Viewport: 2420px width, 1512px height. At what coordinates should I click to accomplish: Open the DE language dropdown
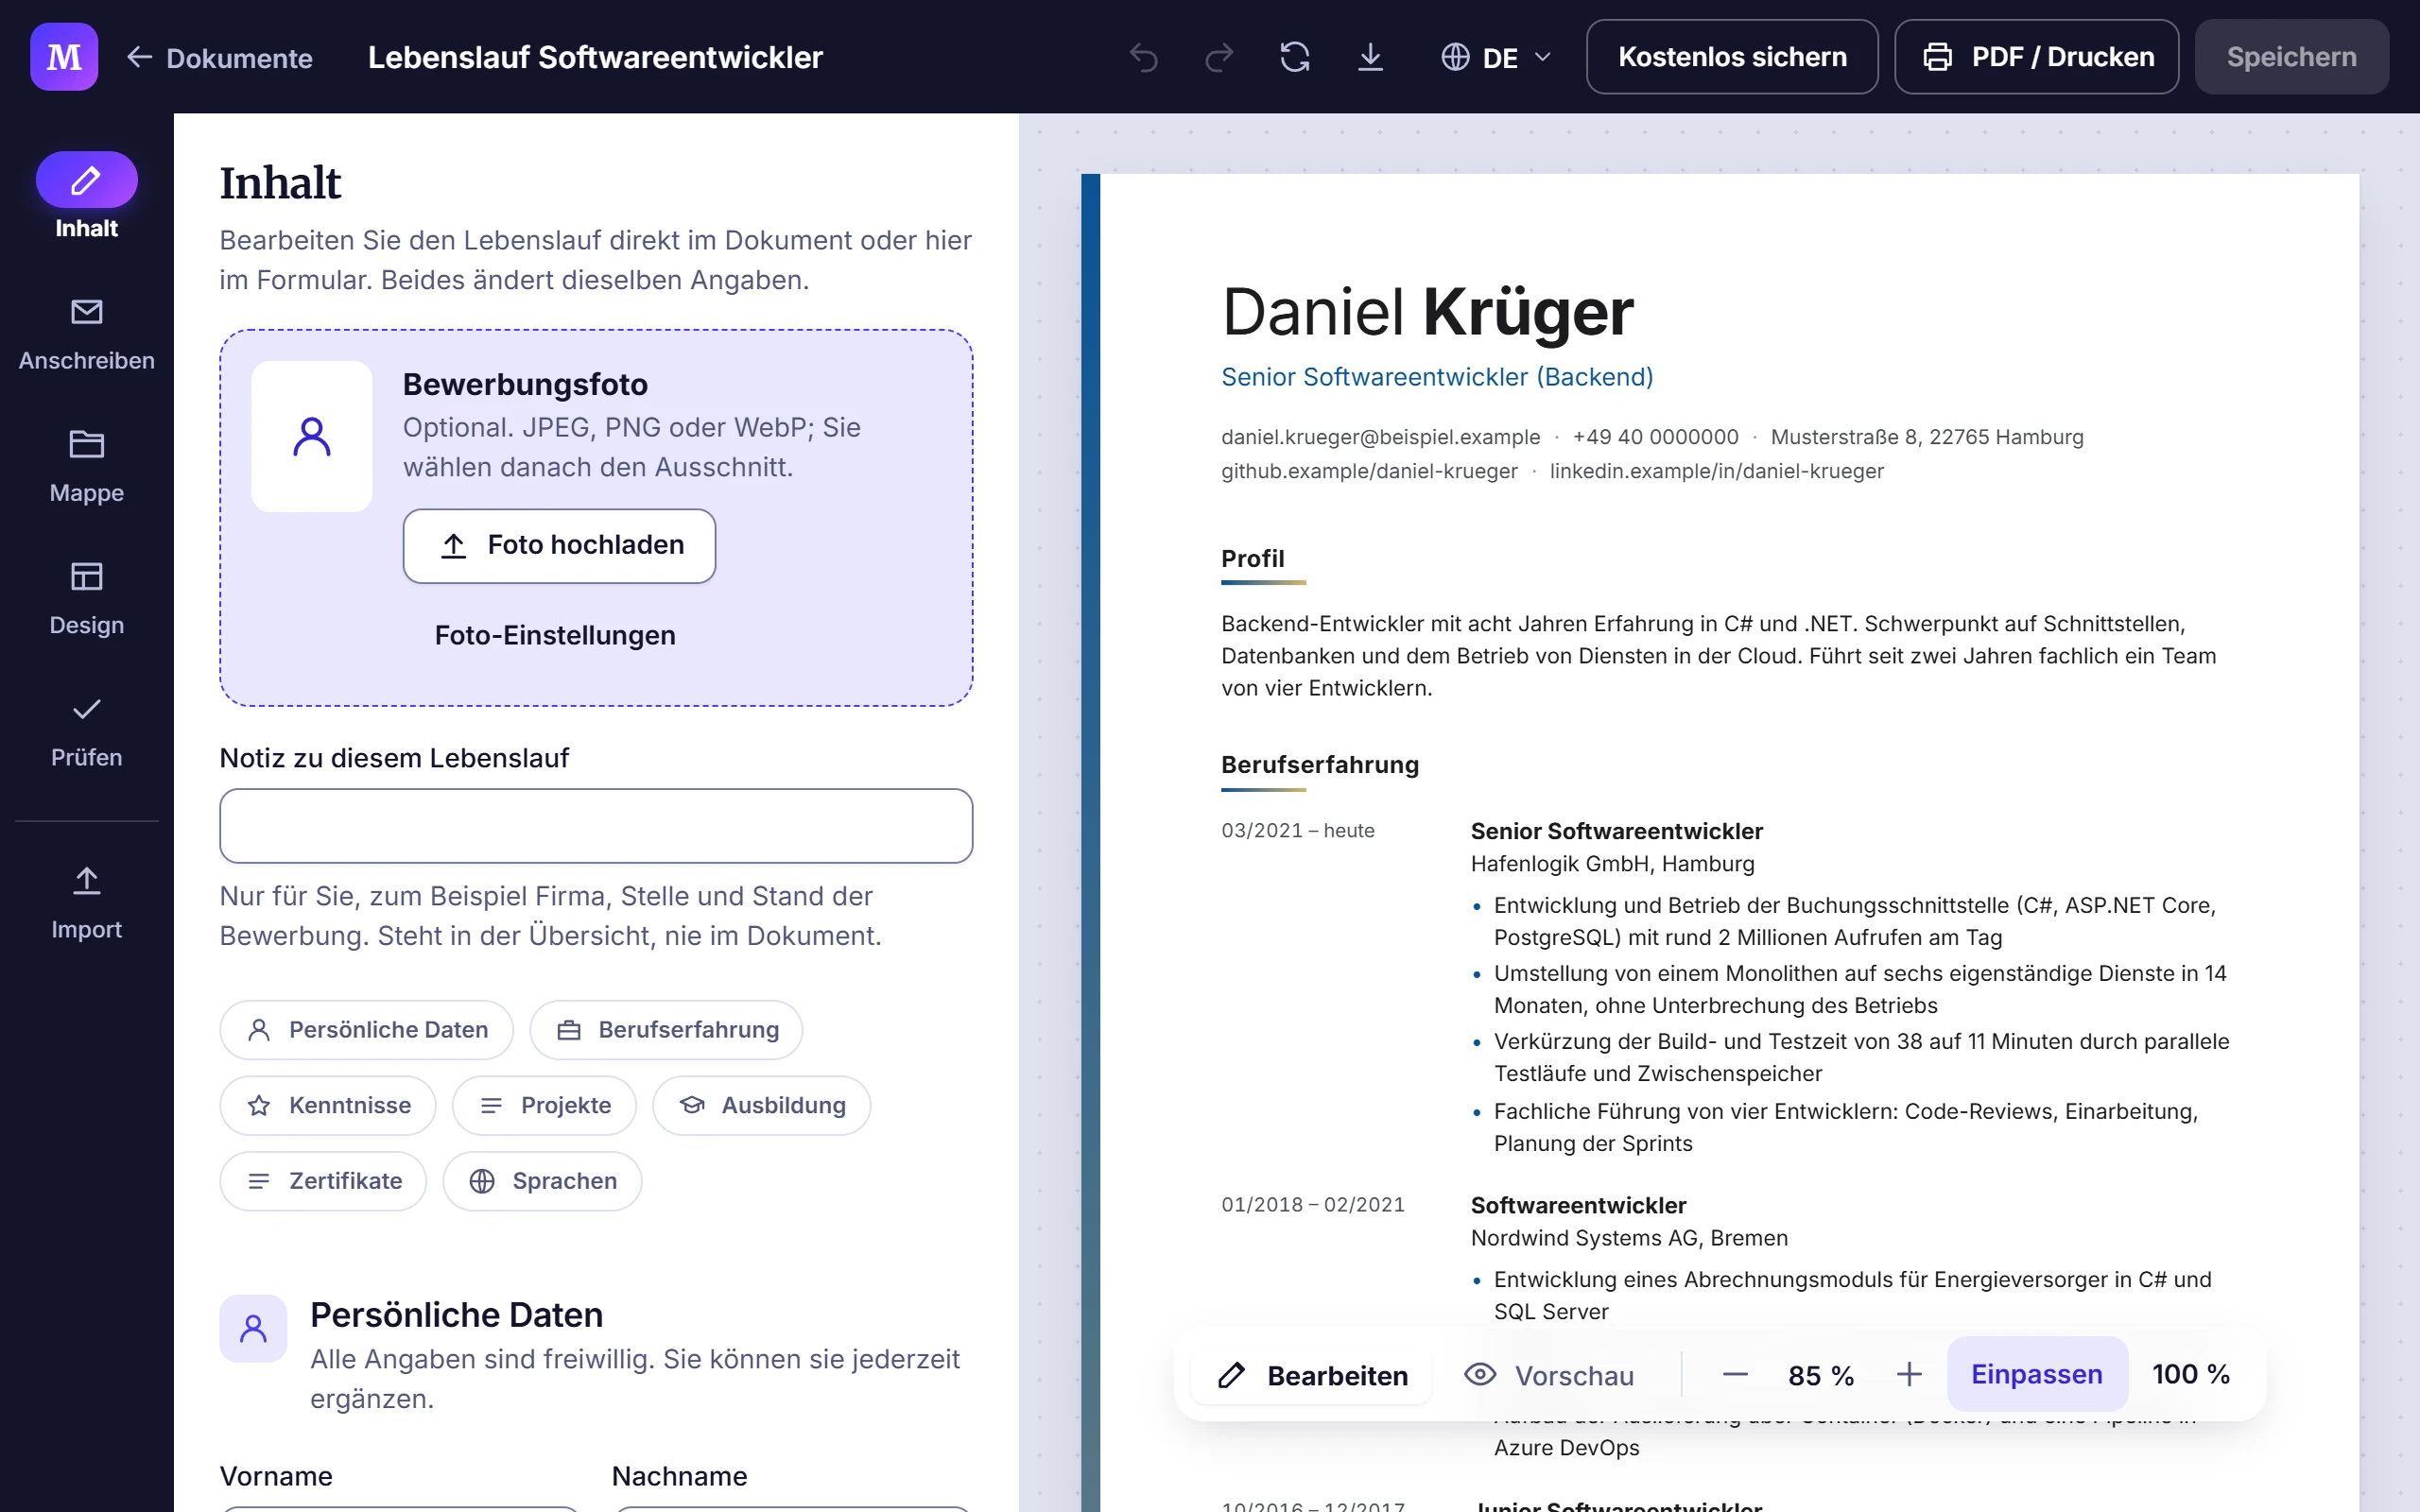pos(1497,58)
